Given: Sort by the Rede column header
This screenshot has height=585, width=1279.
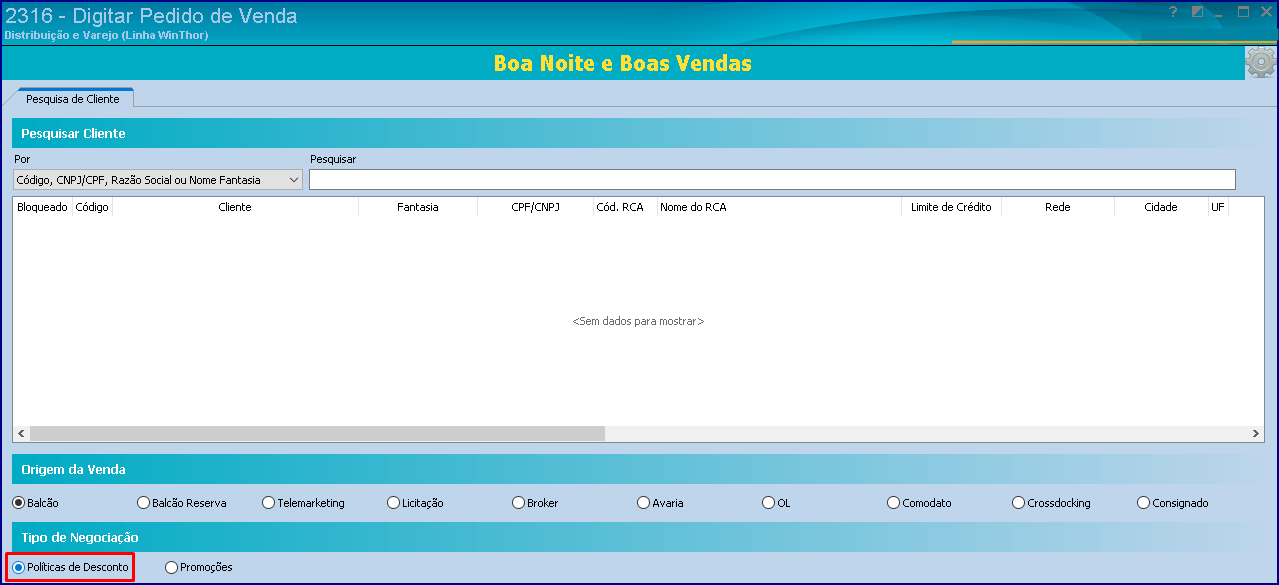Looking at the screenshot, I should [x=1057, y=207].
